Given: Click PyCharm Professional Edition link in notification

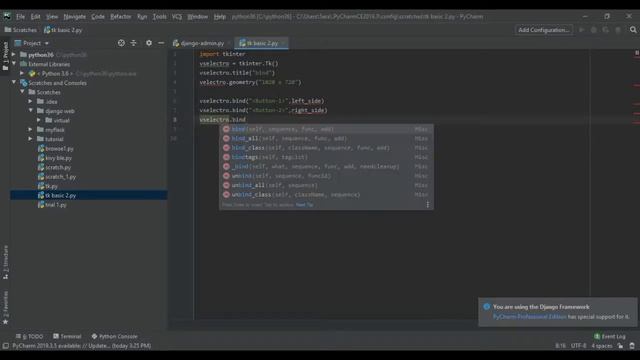Looking at the screenshot, I should [529, 316].
